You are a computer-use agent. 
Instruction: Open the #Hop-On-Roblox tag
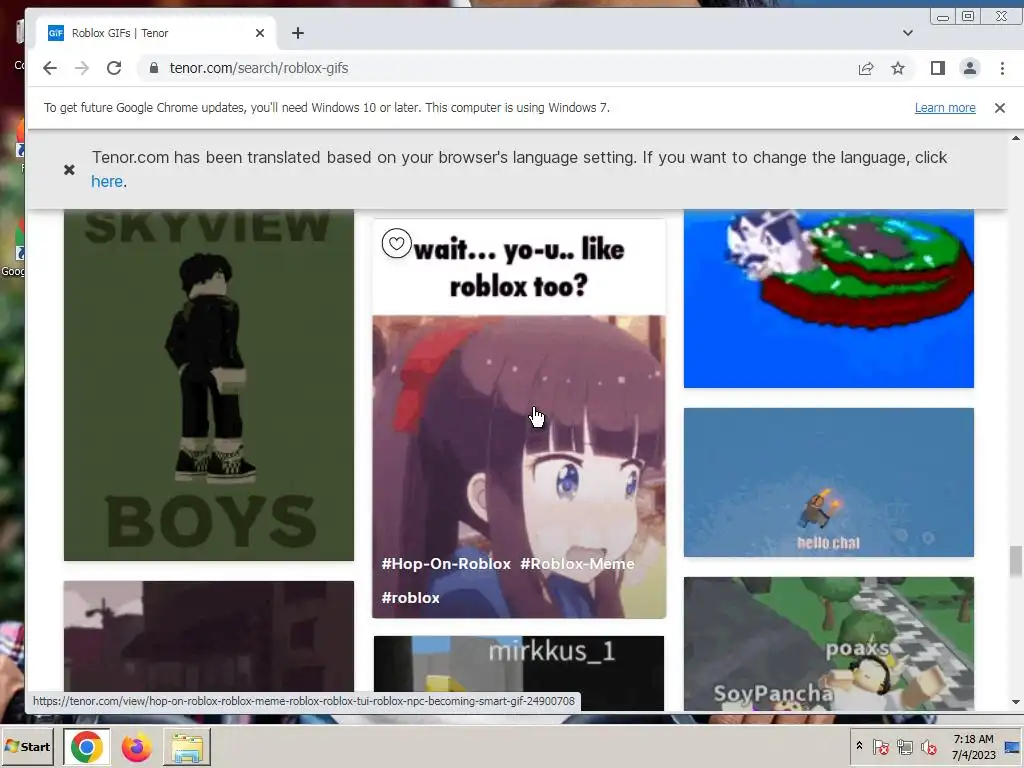446,564
